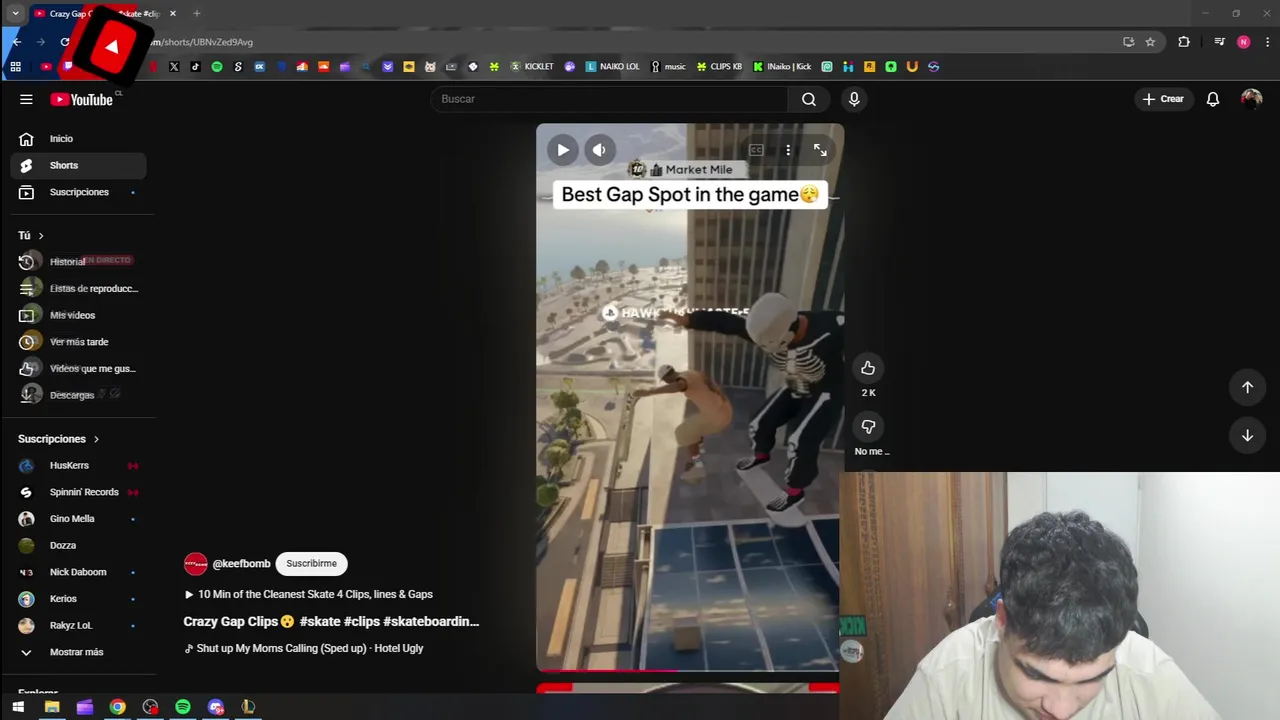The height and width of the screenshot is (720, 1280).
Task: Open the Chrome three-dot menu
Action: 1267,42
